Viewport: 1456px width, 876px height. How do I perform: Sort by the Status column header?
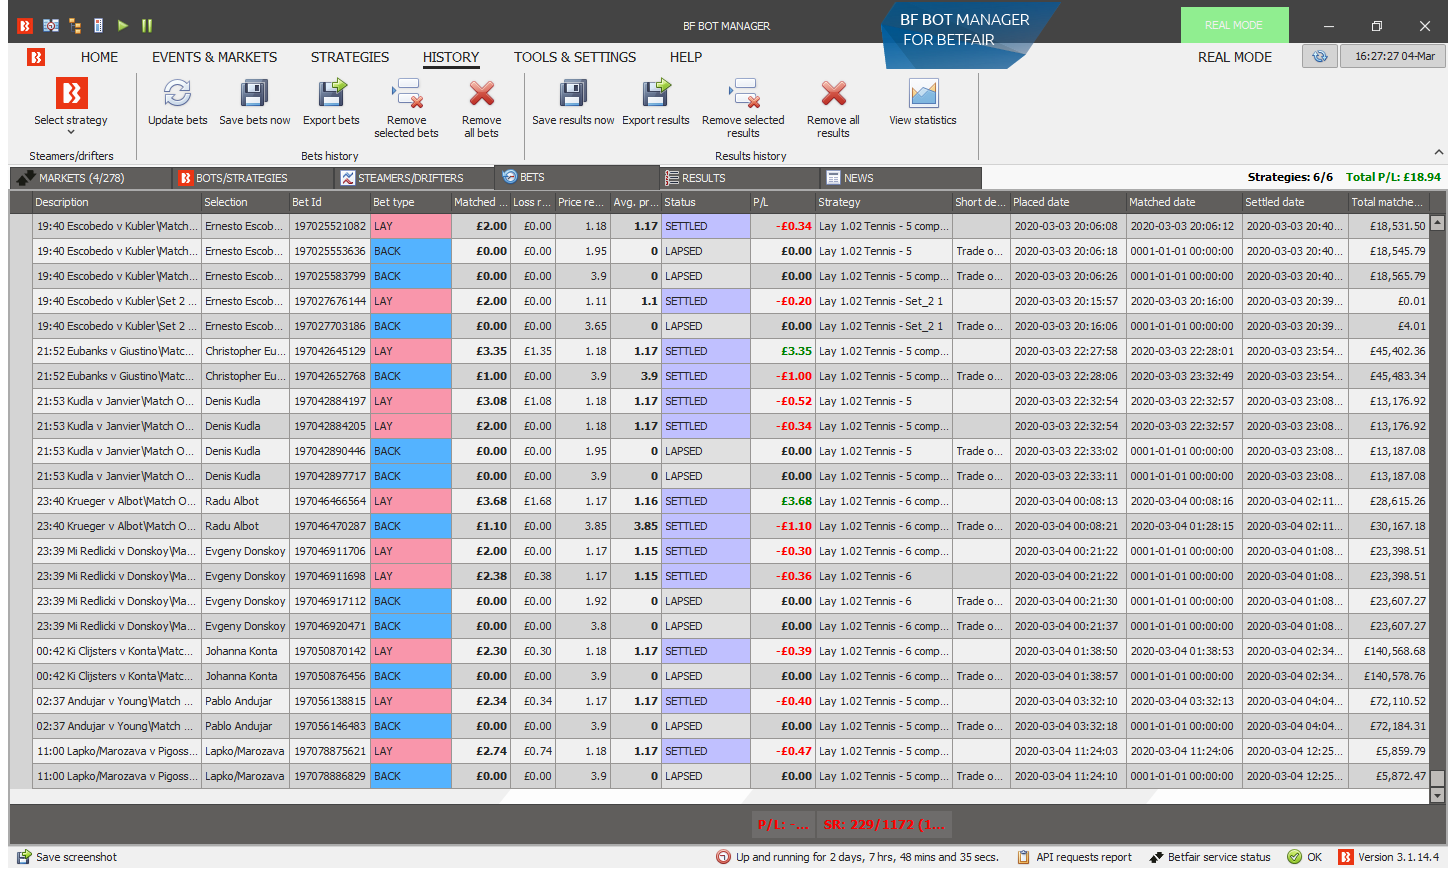click(705, 202)
